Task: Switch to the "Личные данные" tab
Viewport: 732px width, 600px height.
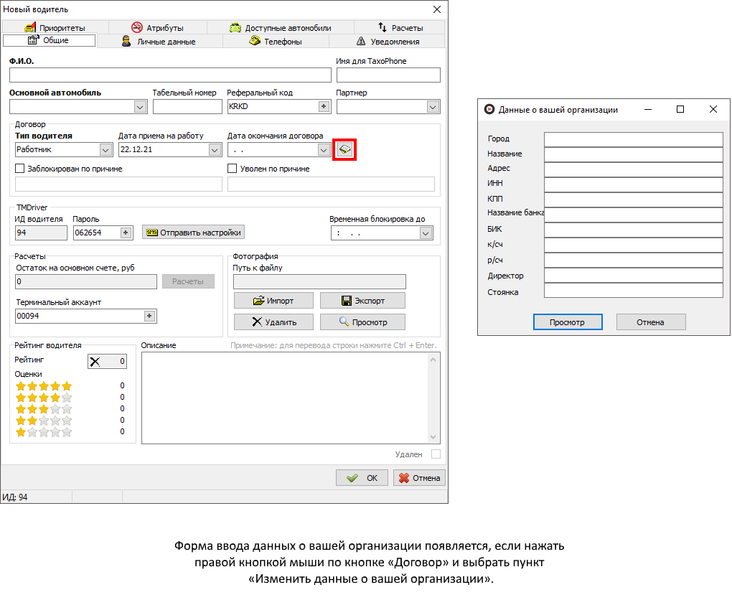Action: coord(166,41)
